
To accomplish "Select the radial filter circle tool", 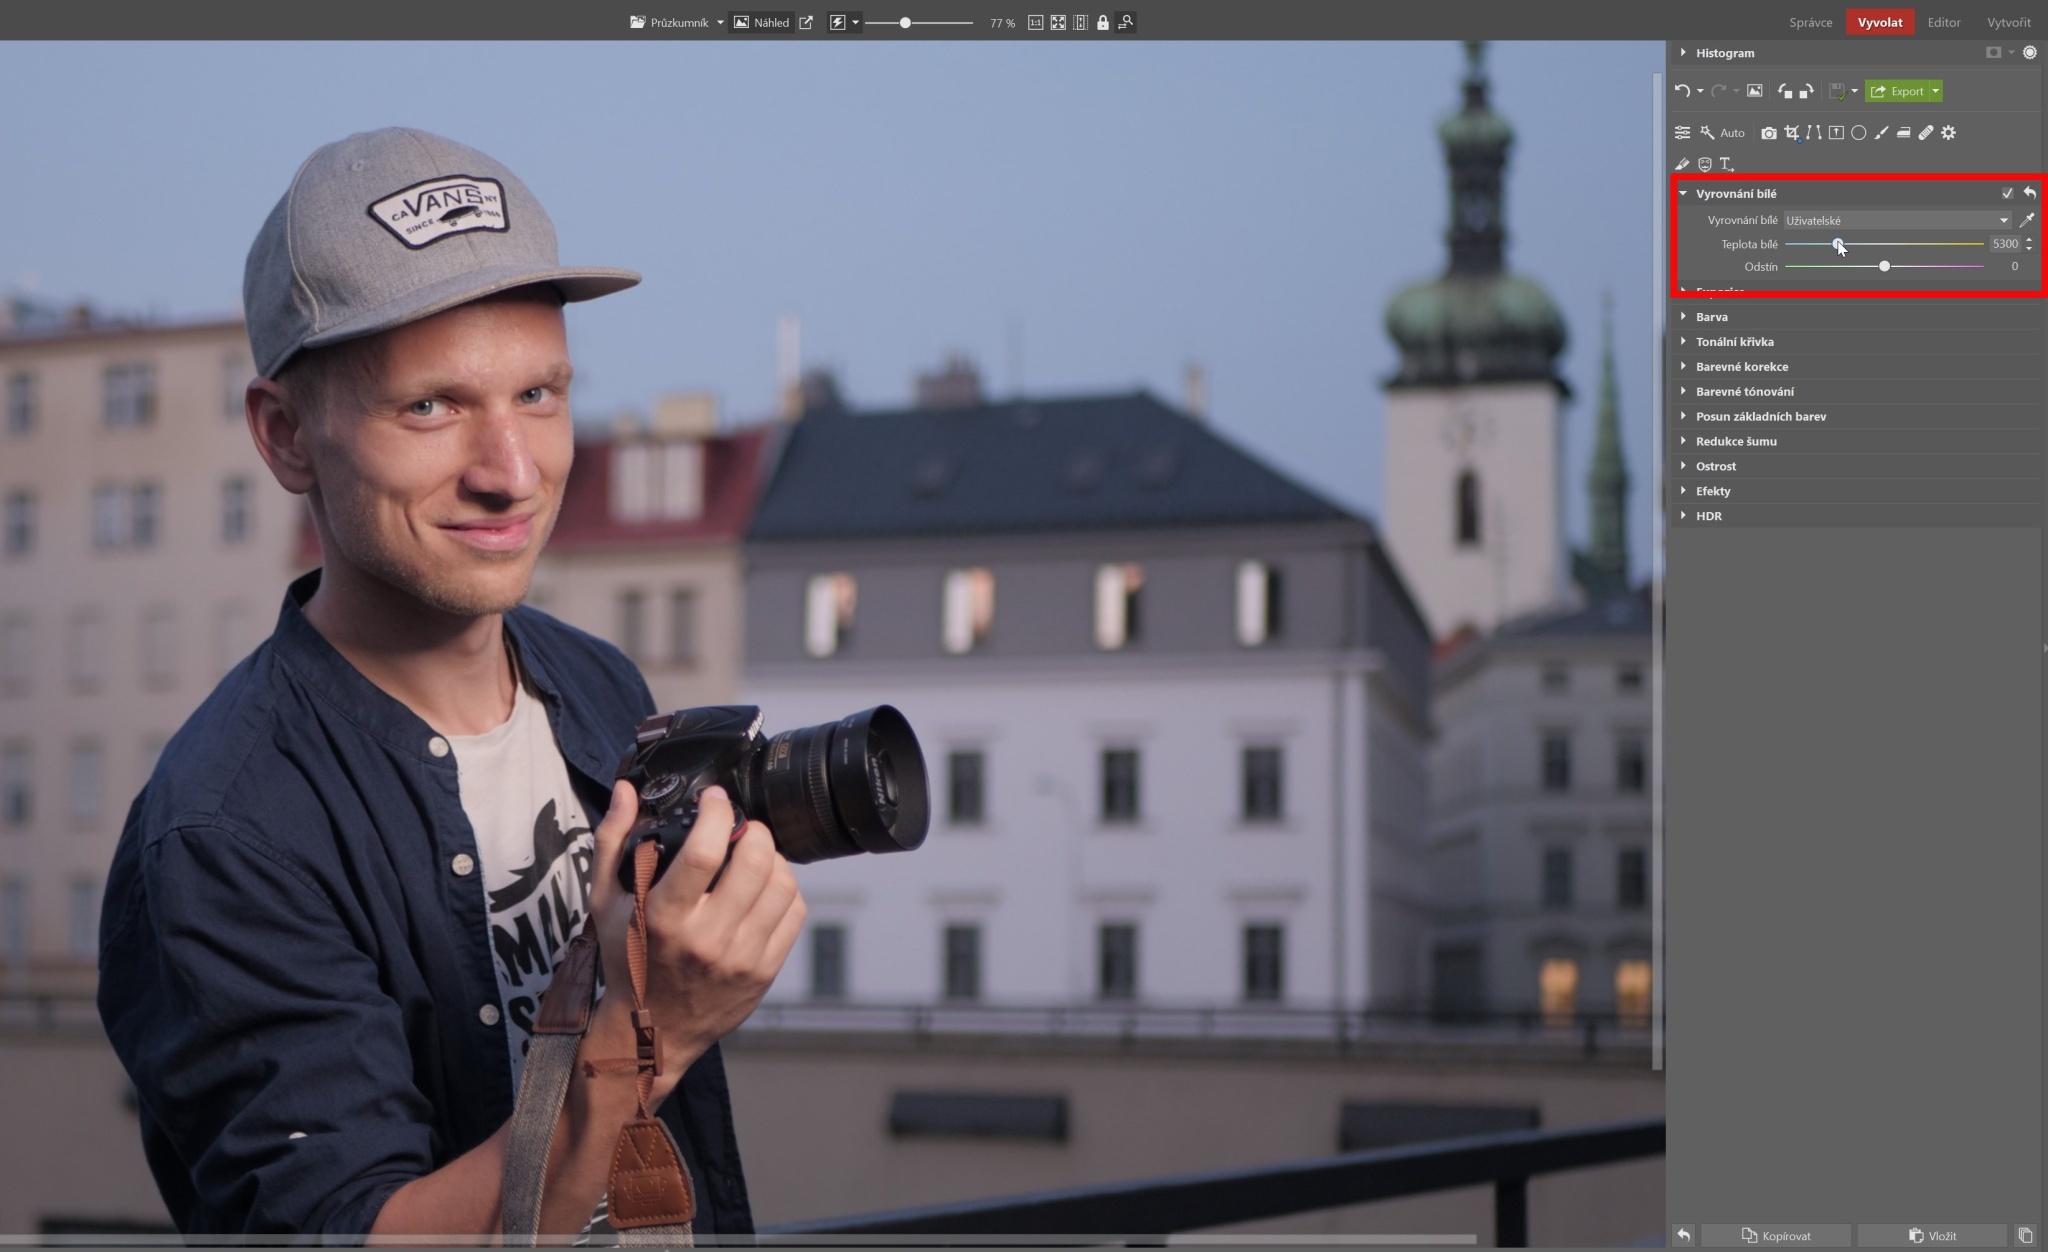I will [1858, 133].
